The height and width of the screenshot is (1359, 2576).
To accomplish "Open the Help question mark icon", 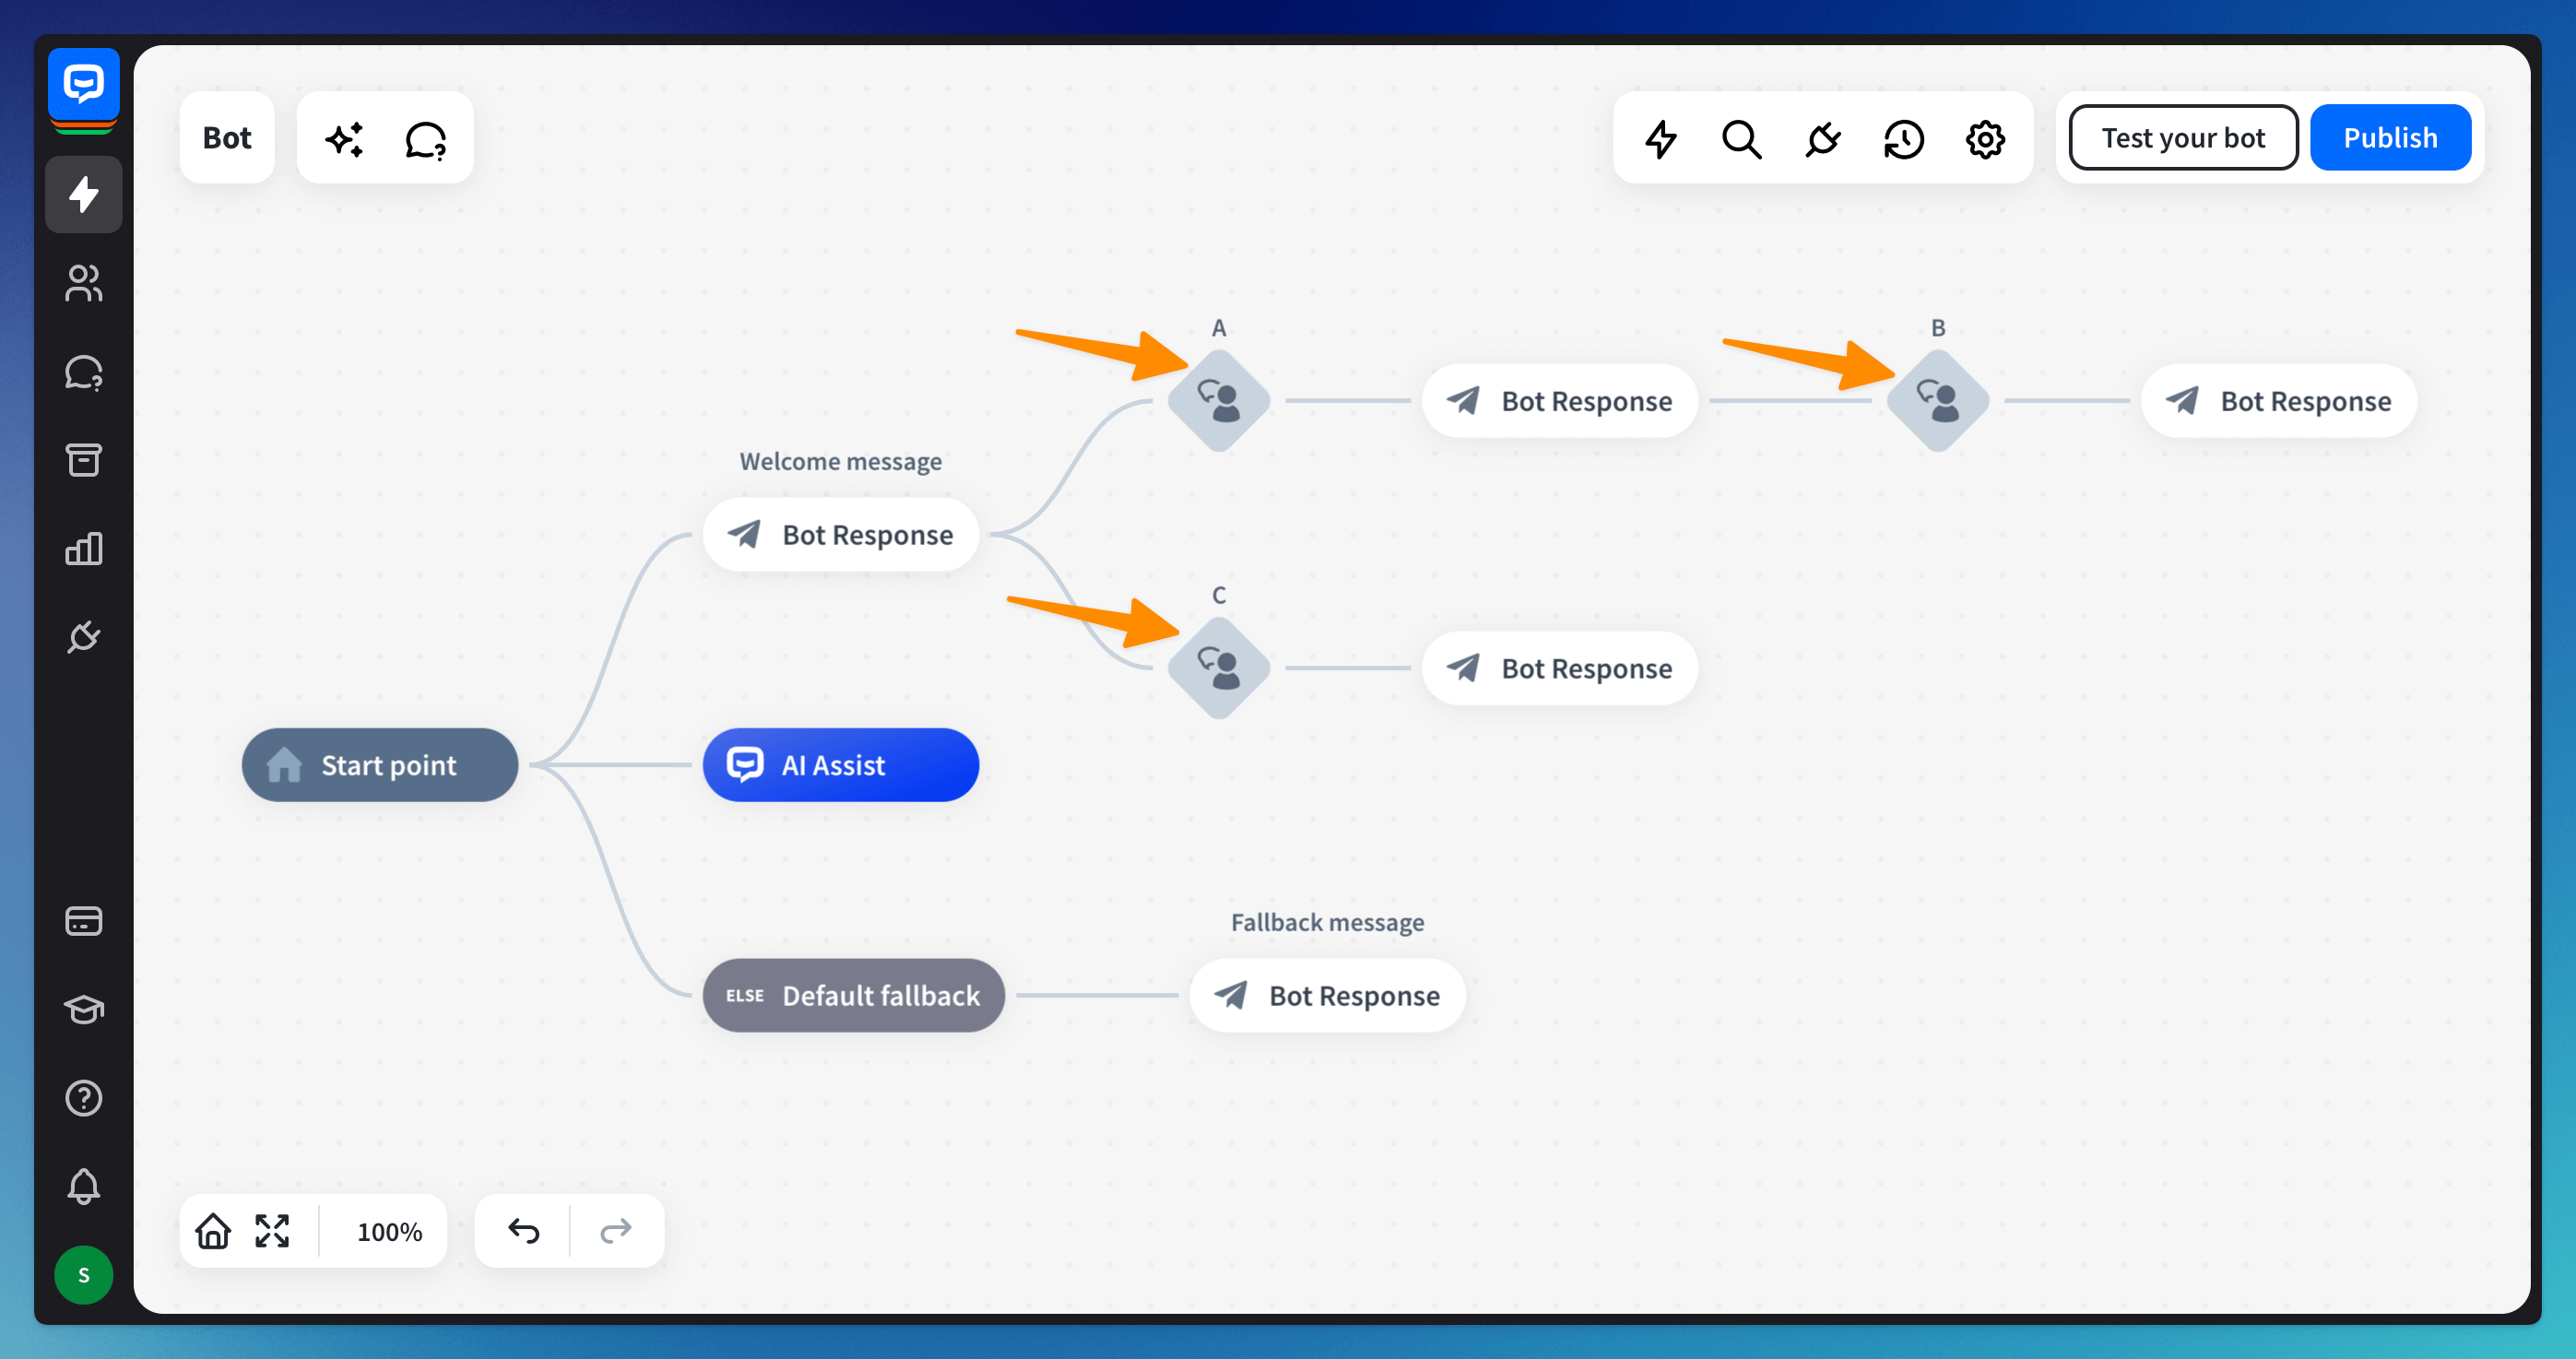I will coord(84,1097).
